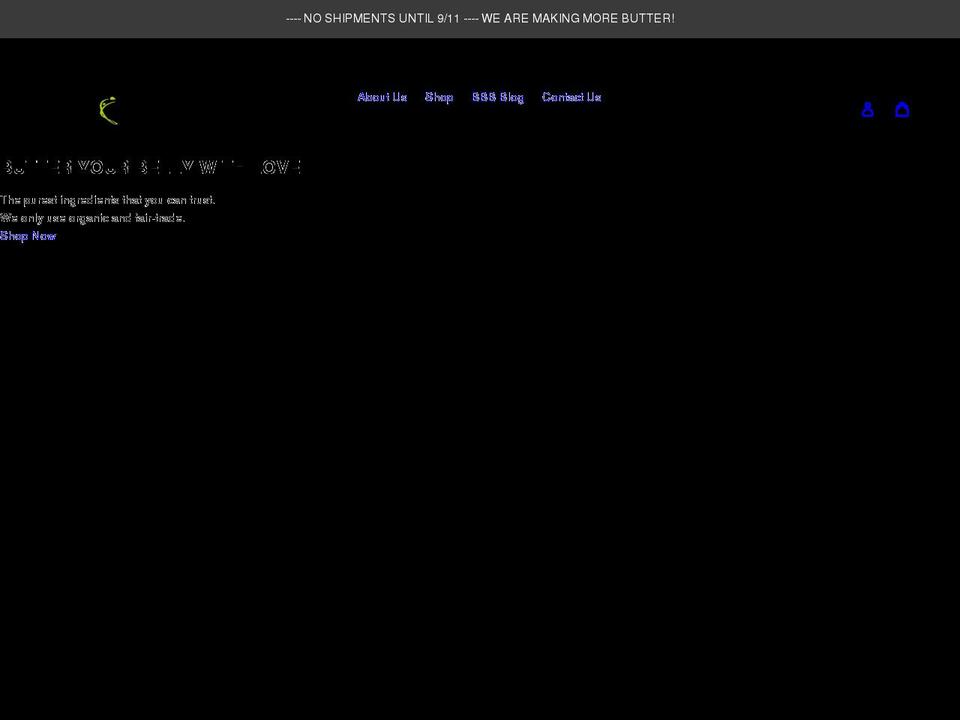Click the "WE ARE MAKING MORE BUTTER!" text
Viewport: 960px width, 720px height.
coord(578,19)
